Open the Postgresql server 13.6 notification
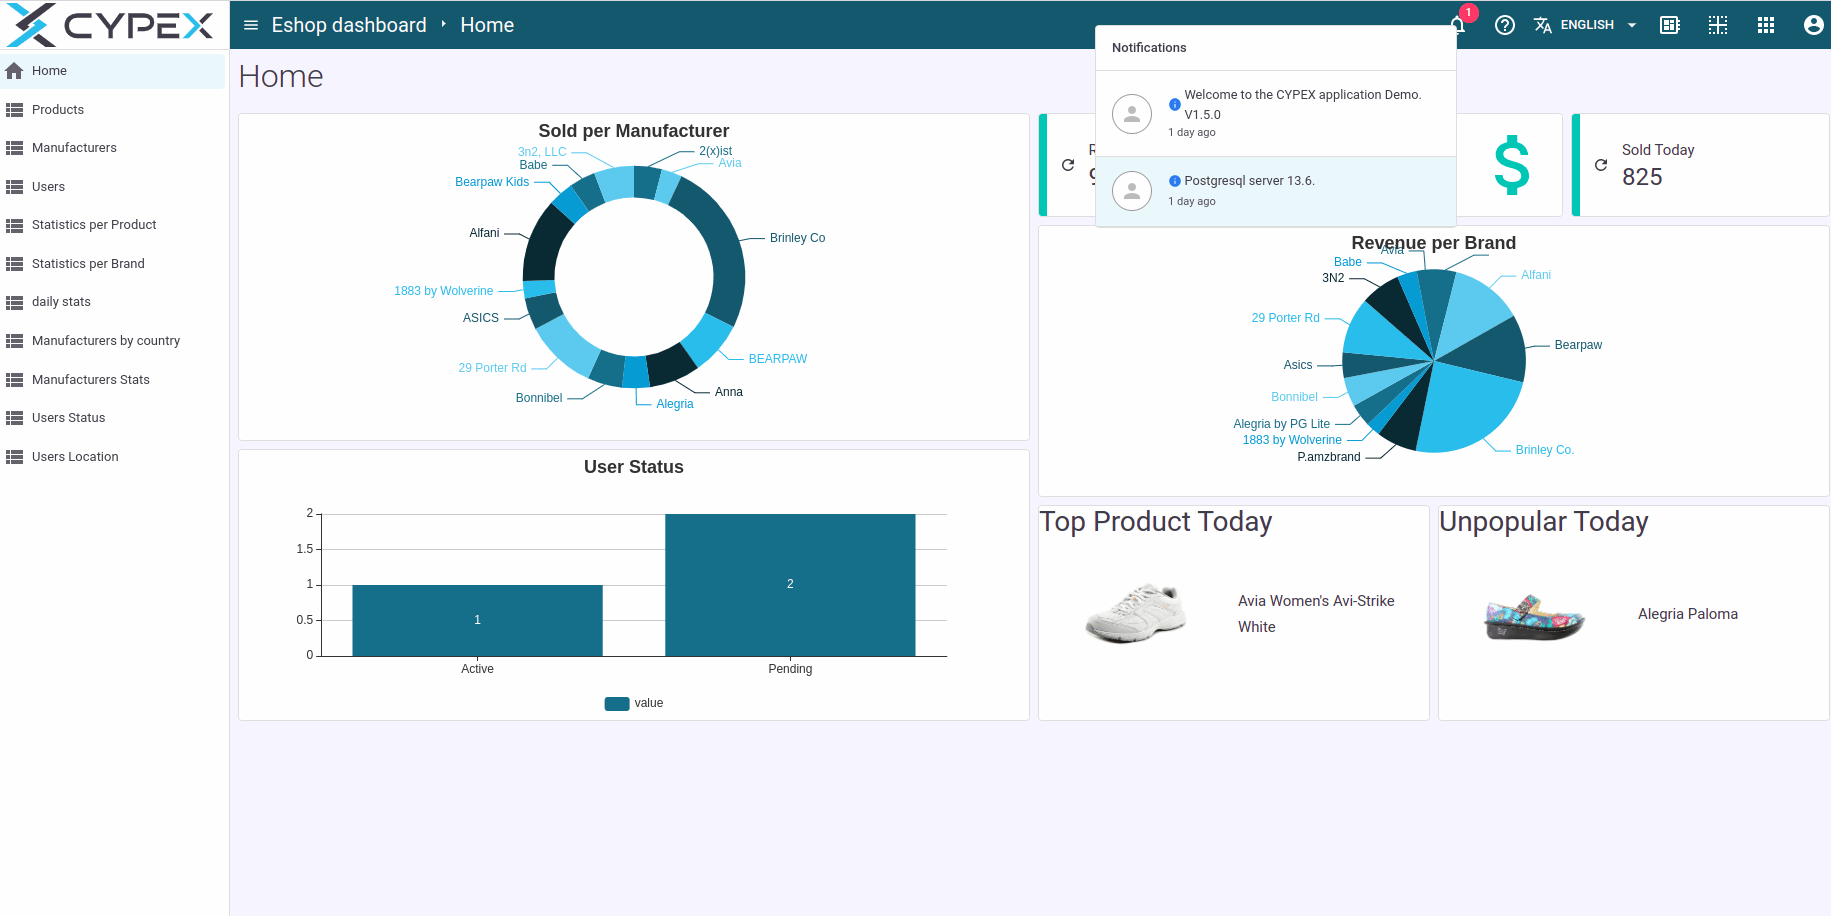Viewport: 1831px width, 916px height. pyautogui.click(x=1276, y=191)
